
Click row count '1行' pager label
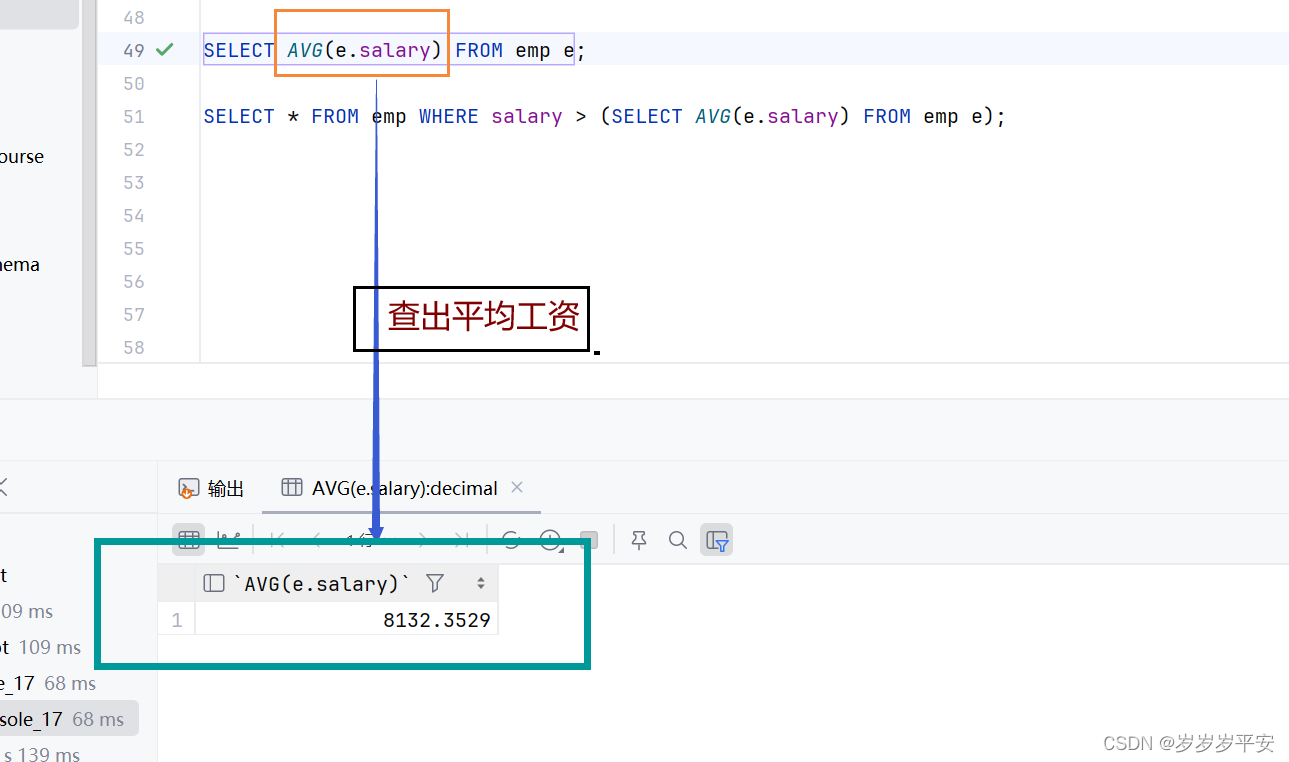tap(360, 540)
